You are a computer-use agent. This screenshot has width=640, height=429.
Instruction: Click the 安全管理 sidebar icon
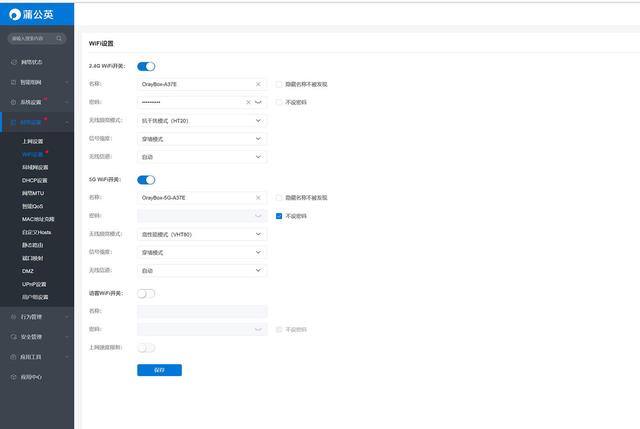pos(13,337)
